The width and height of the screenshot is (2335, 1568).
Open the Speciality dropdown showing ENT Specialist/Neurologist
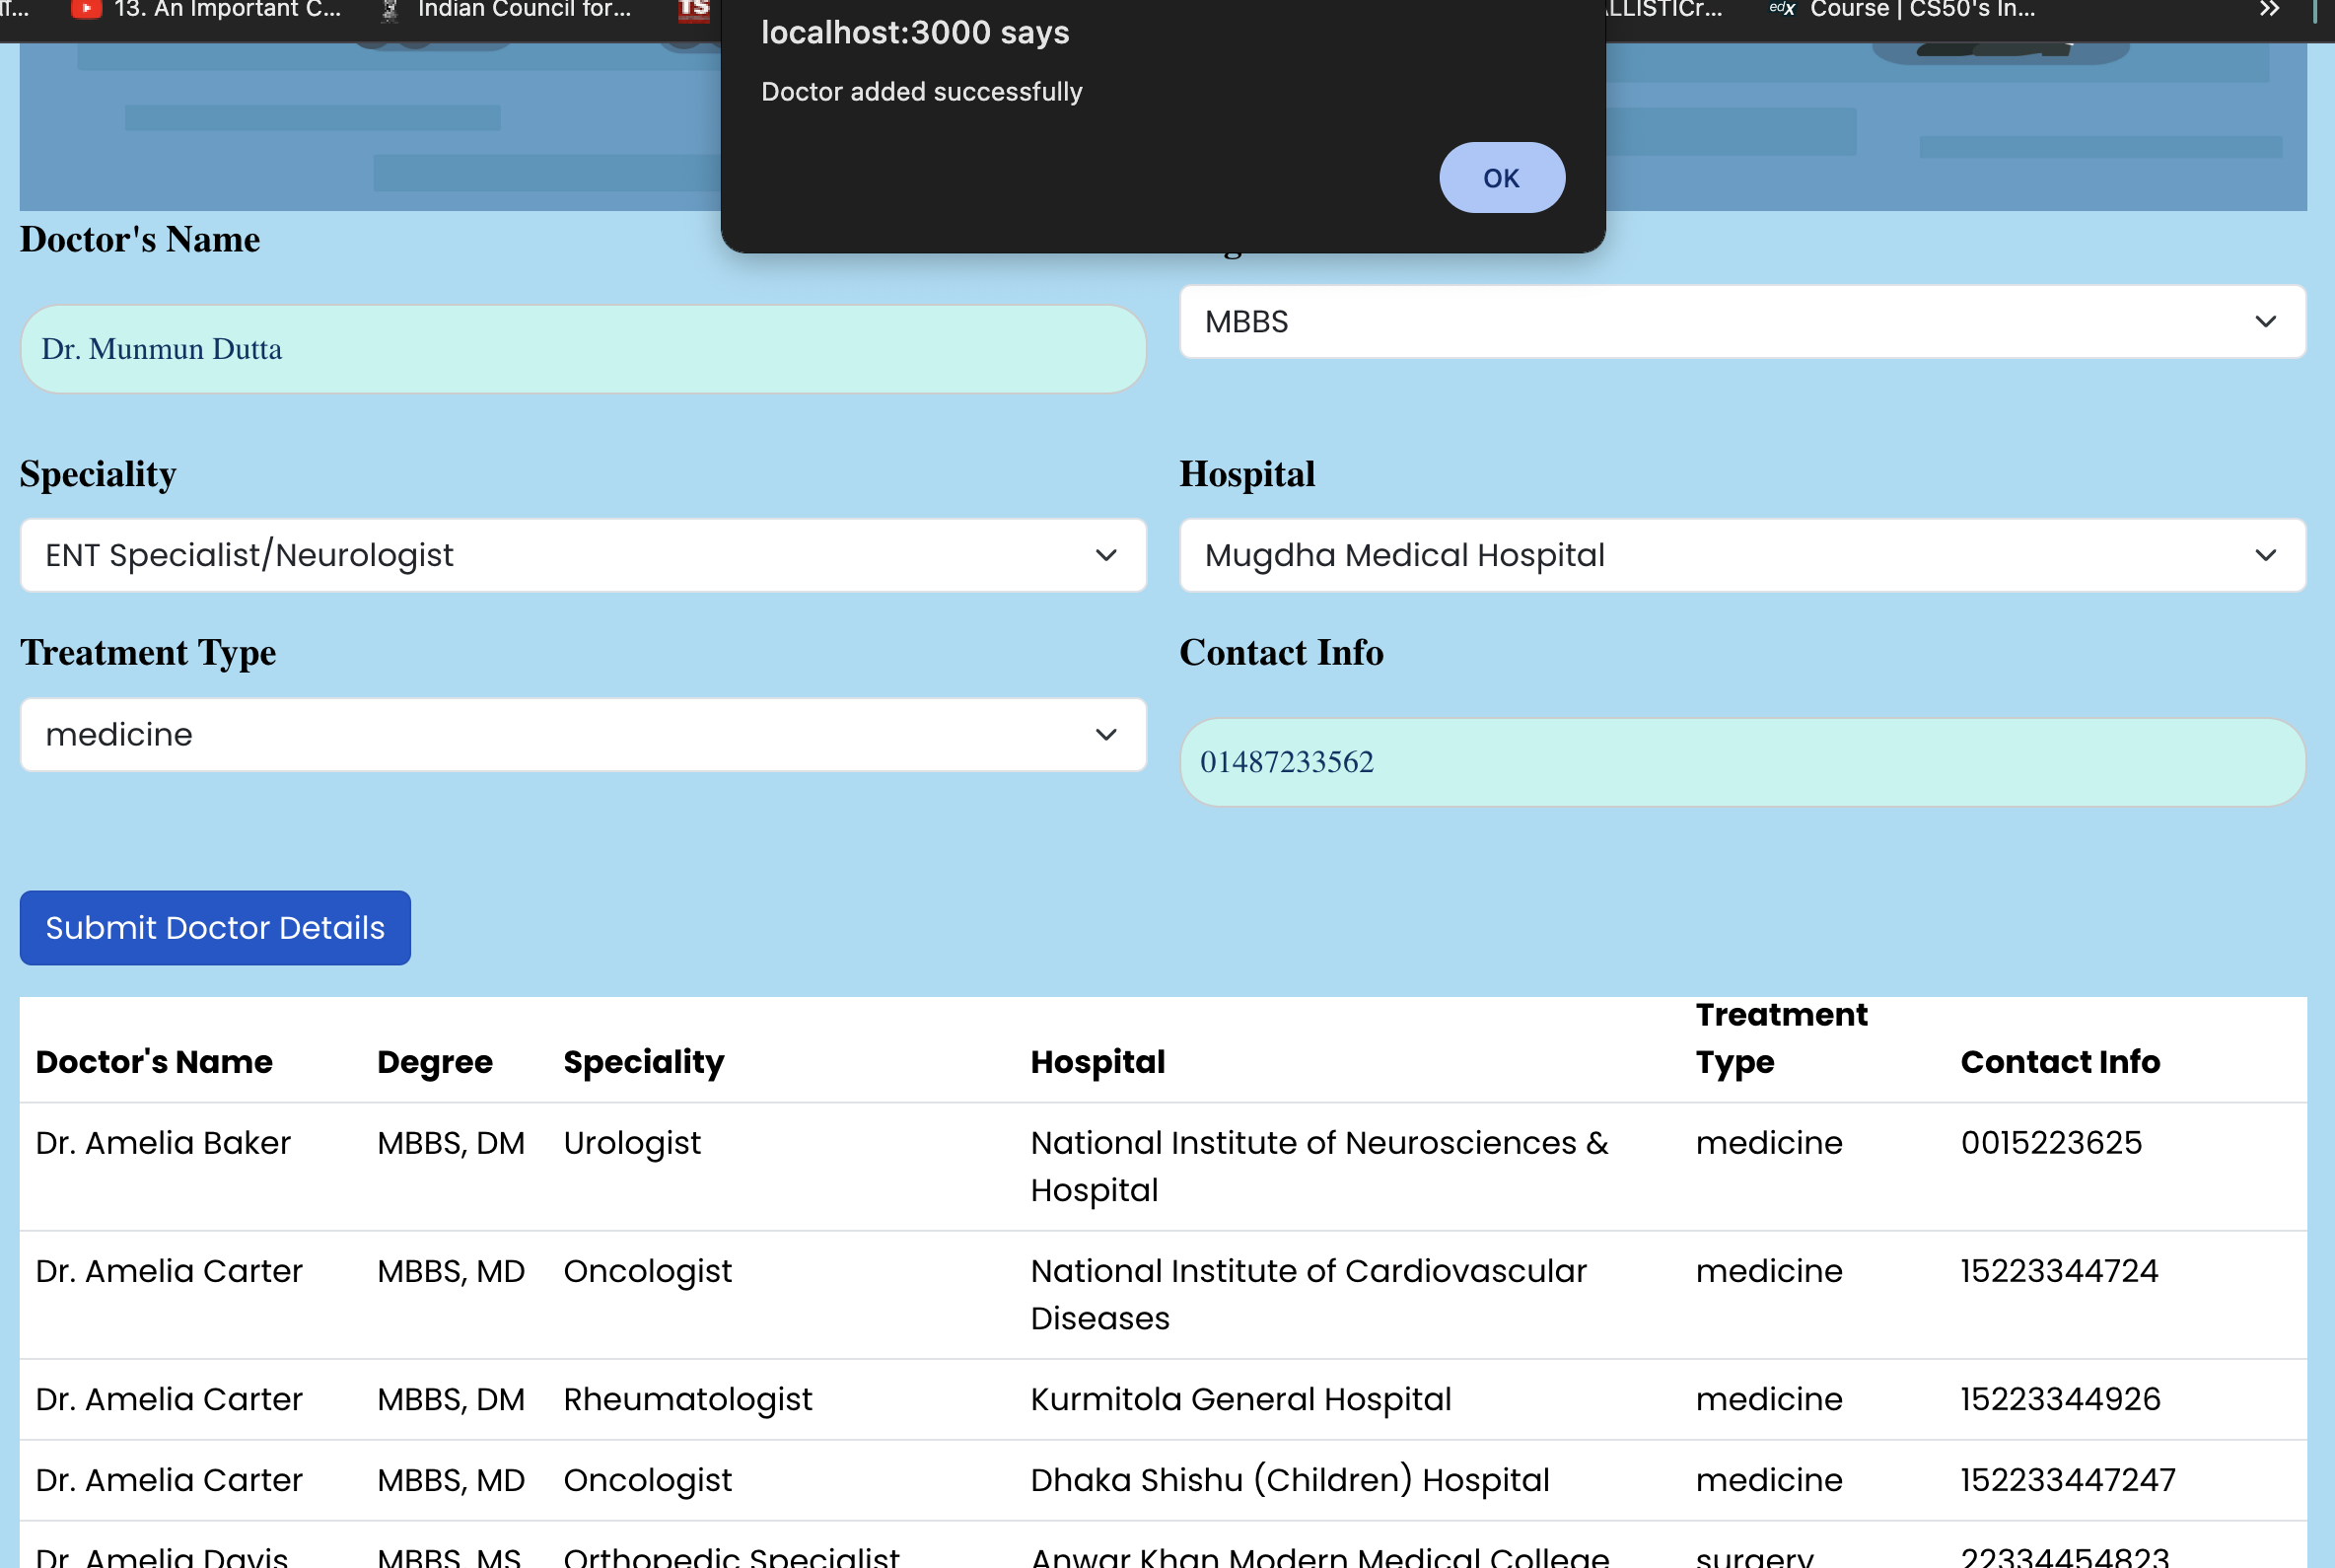[x=582, y=555]
